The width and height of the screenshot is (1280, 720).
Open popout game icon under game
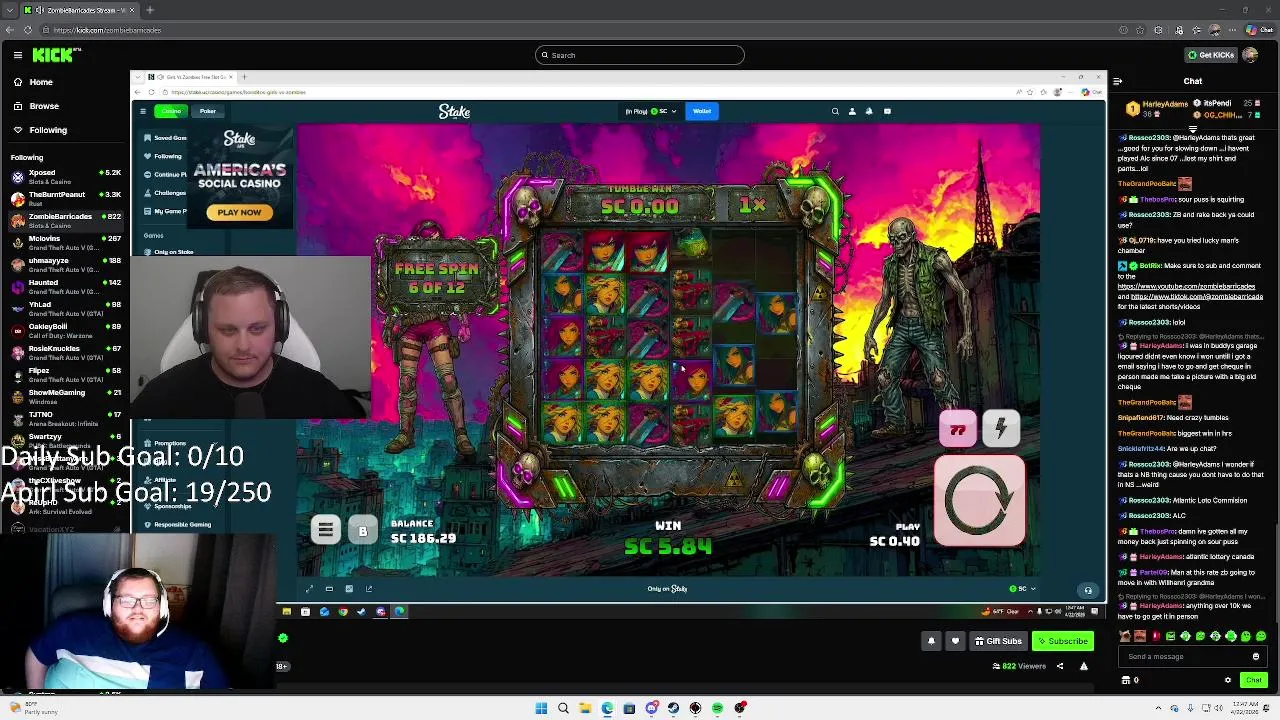(369, 589)
